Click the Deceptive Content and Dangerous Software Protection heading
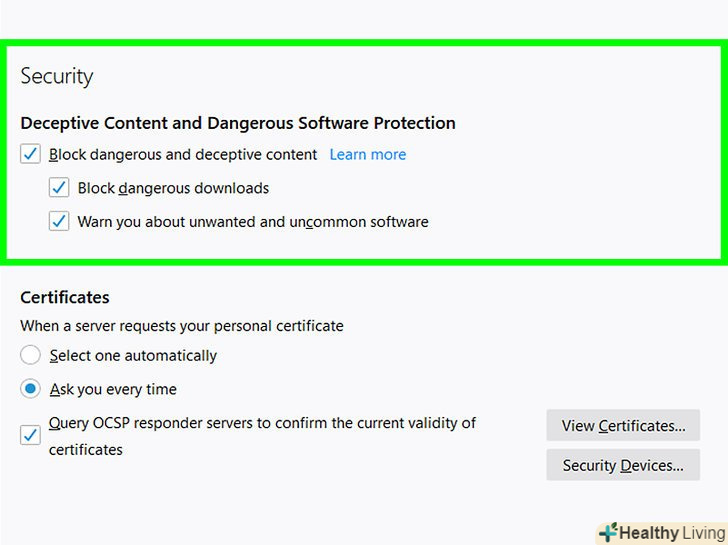 pyautogui.click(x=238, y=123)
